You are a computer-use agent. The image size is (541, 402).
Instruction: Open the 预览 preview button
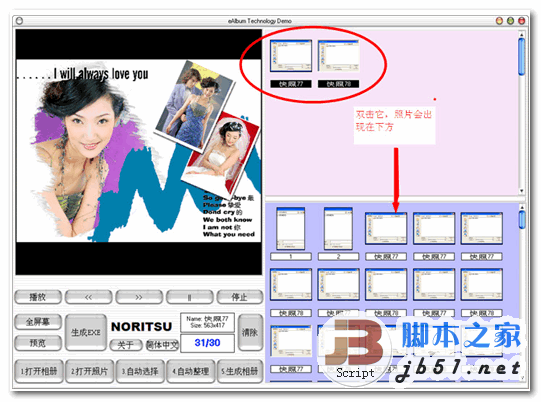[38, 343]
